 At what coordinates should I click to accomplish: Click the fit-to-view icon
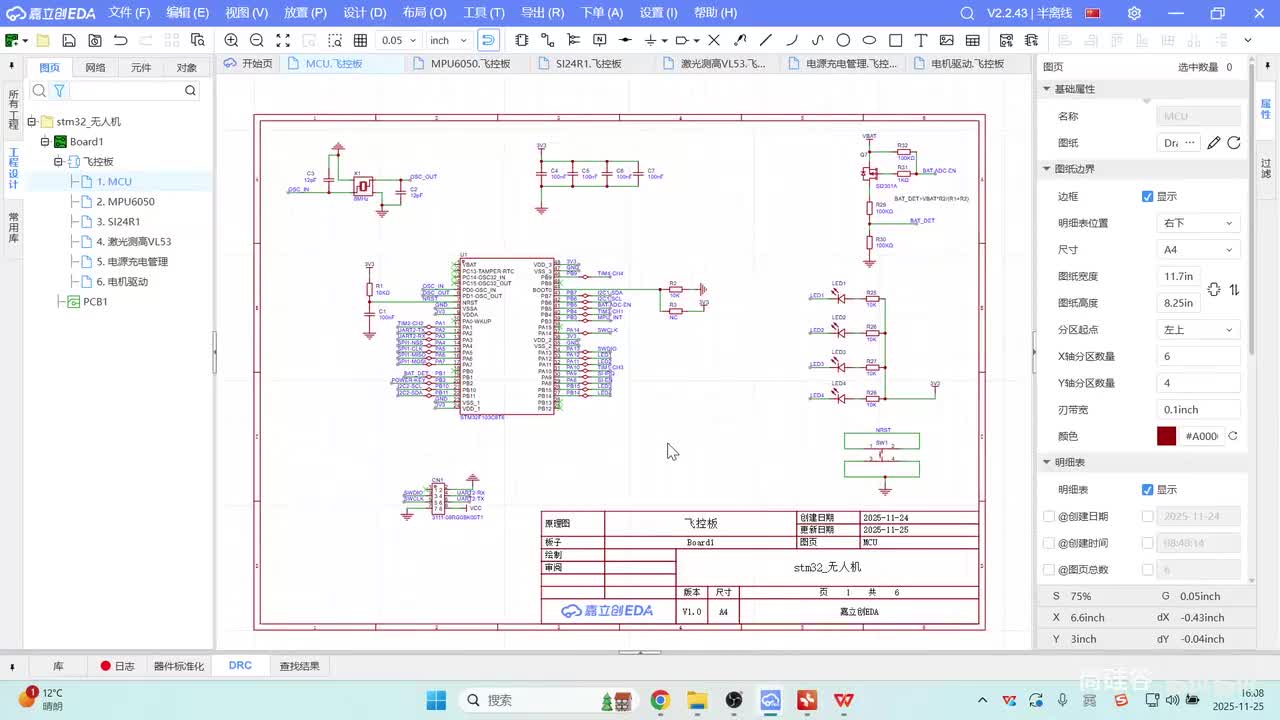pyautogui.click(x=283, y=41)
